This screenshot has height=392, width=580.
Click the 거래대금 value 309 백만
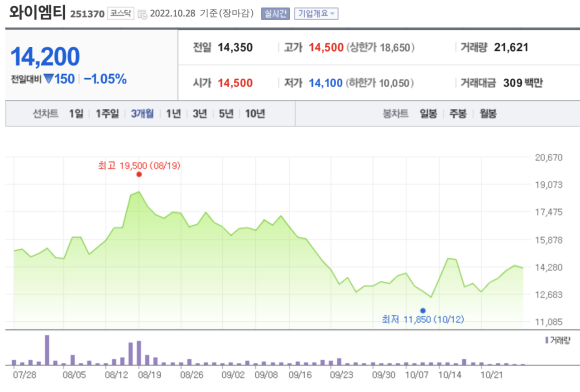523,83
